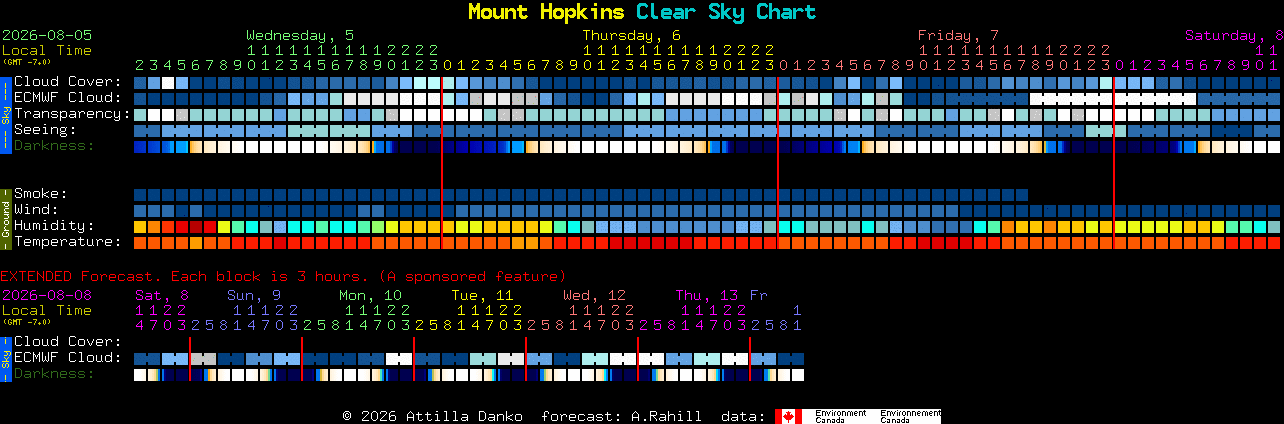Image resolution: width=1284 pixels, height=424 pixels.
Task: Click the first block in the Temperature row
Action: [140, 243]
